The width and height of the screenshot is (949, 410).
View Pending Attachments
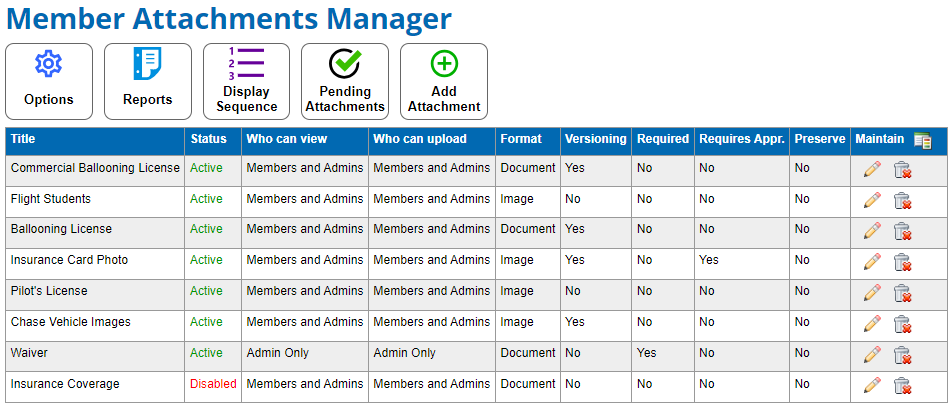coord(345,81)
